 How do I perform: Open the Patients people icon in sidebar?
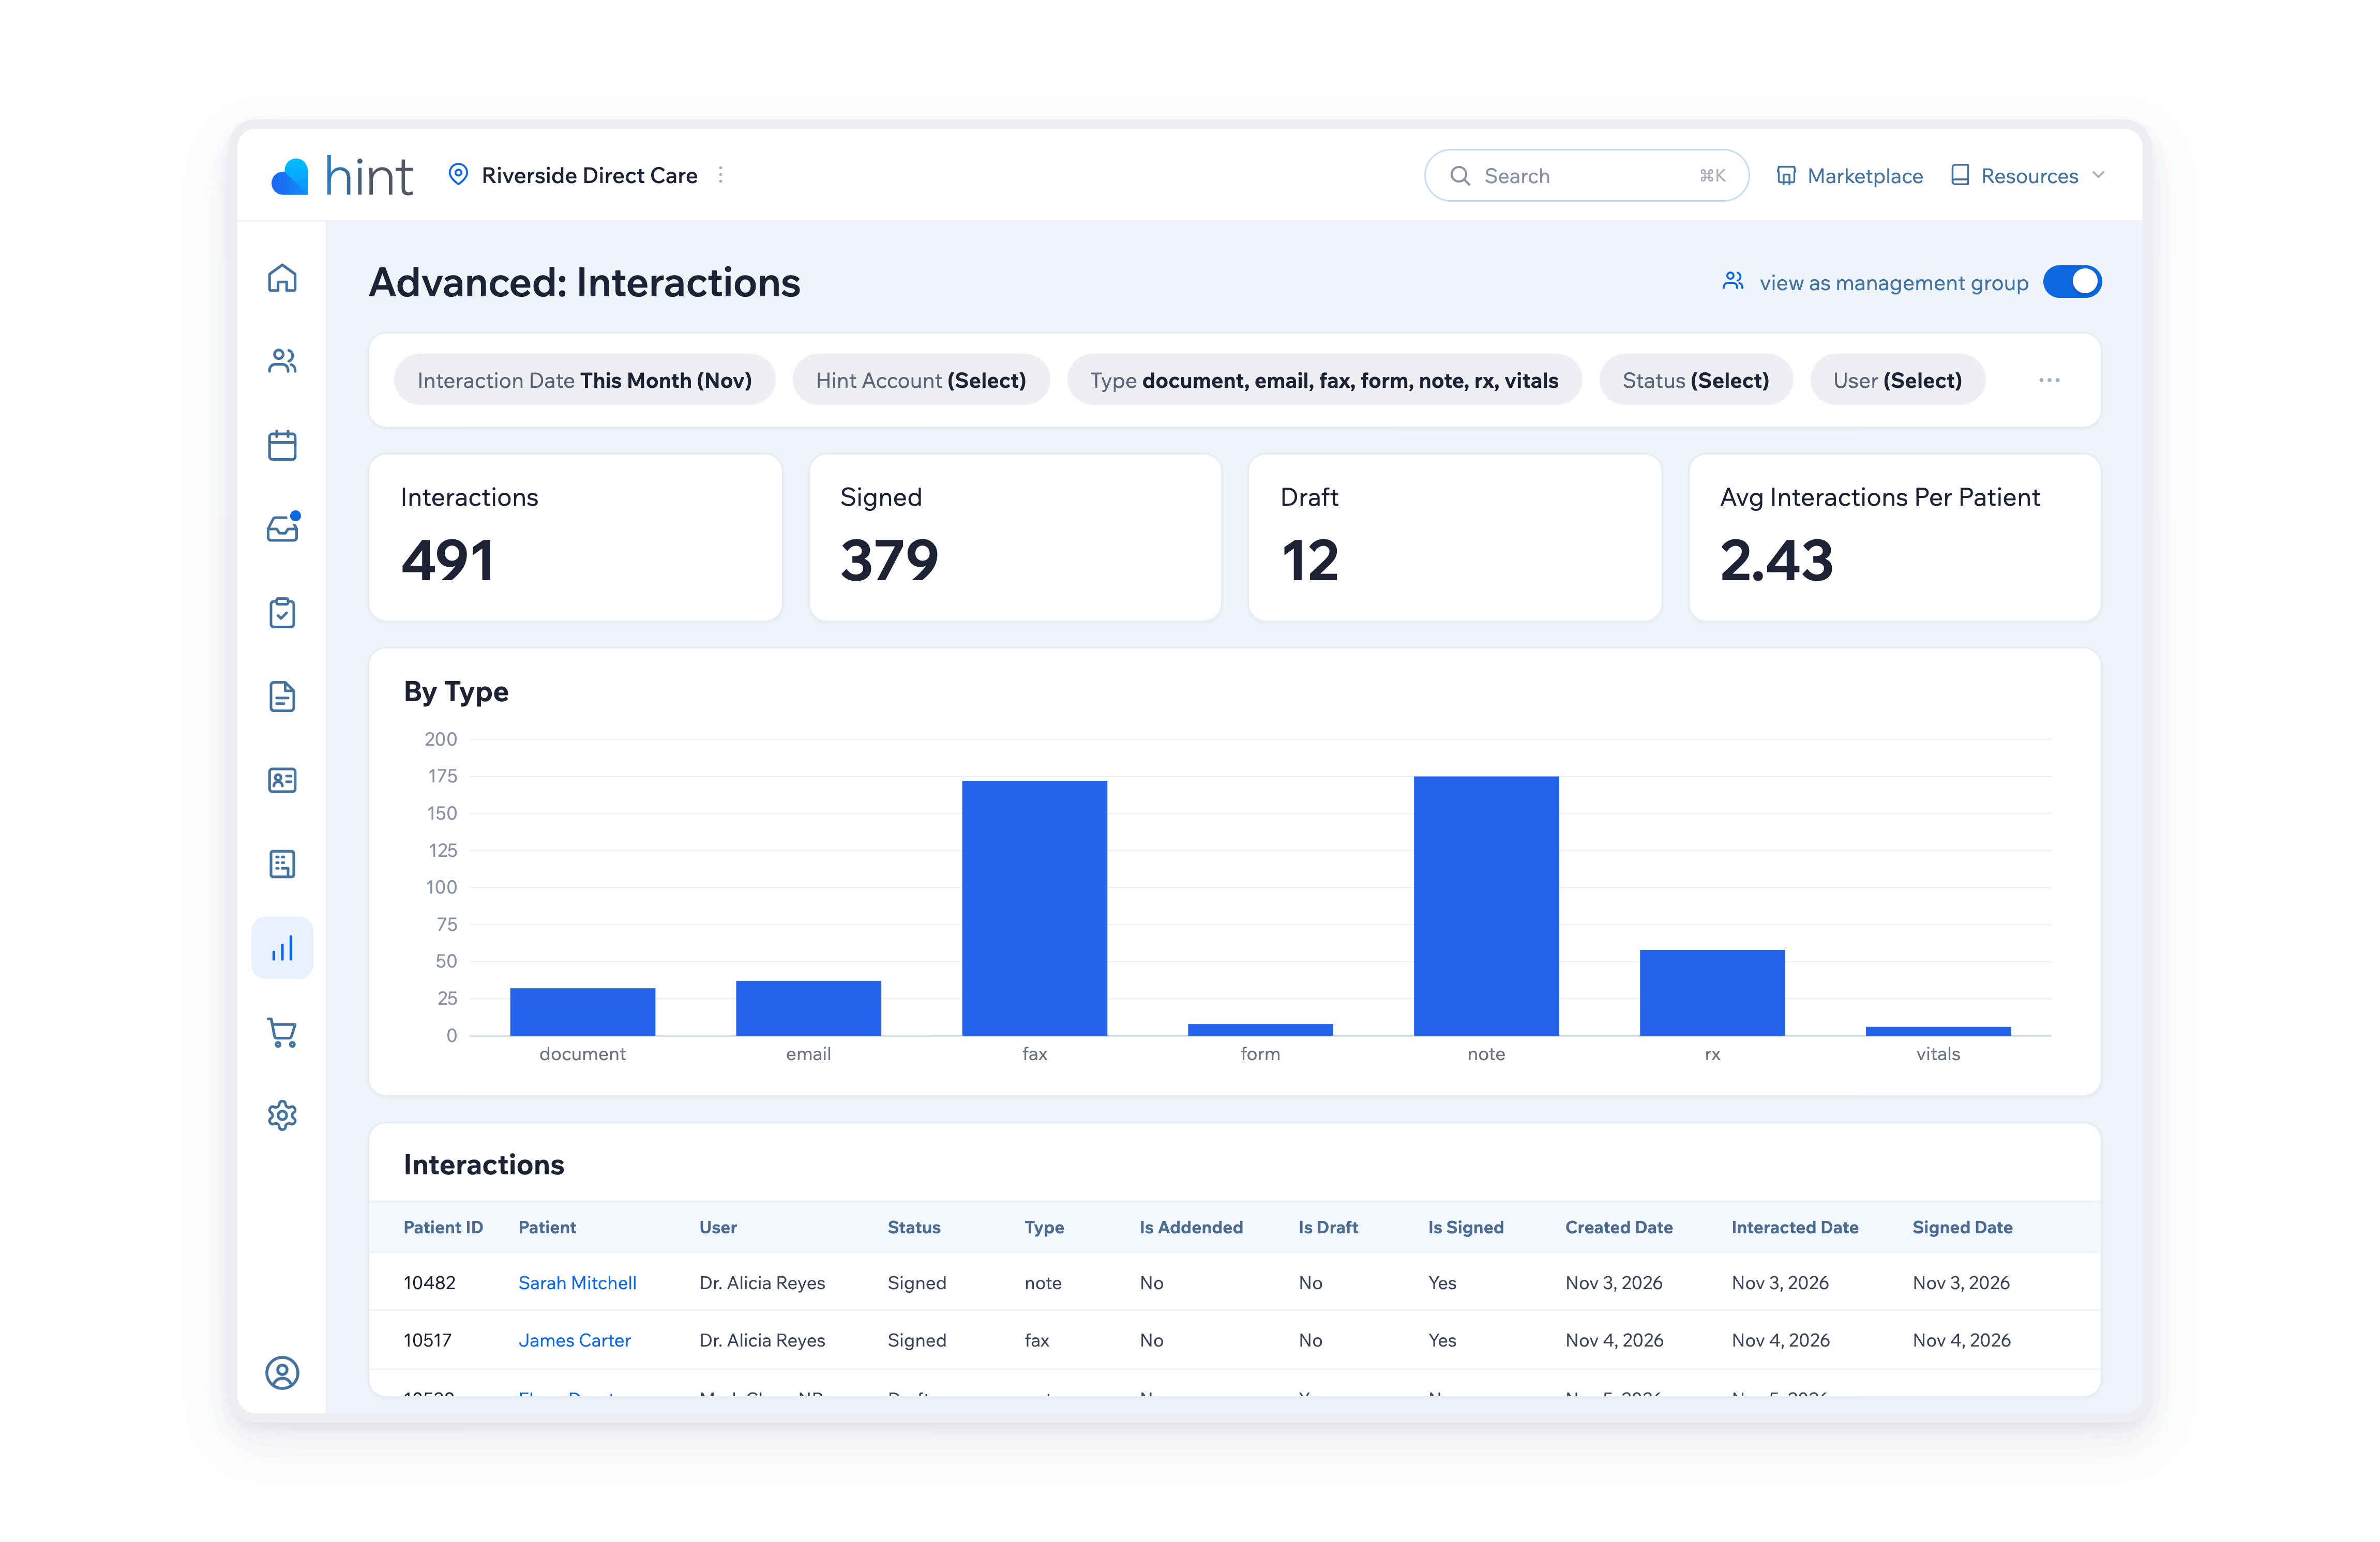pyautogui.click(x=282, y=361)
